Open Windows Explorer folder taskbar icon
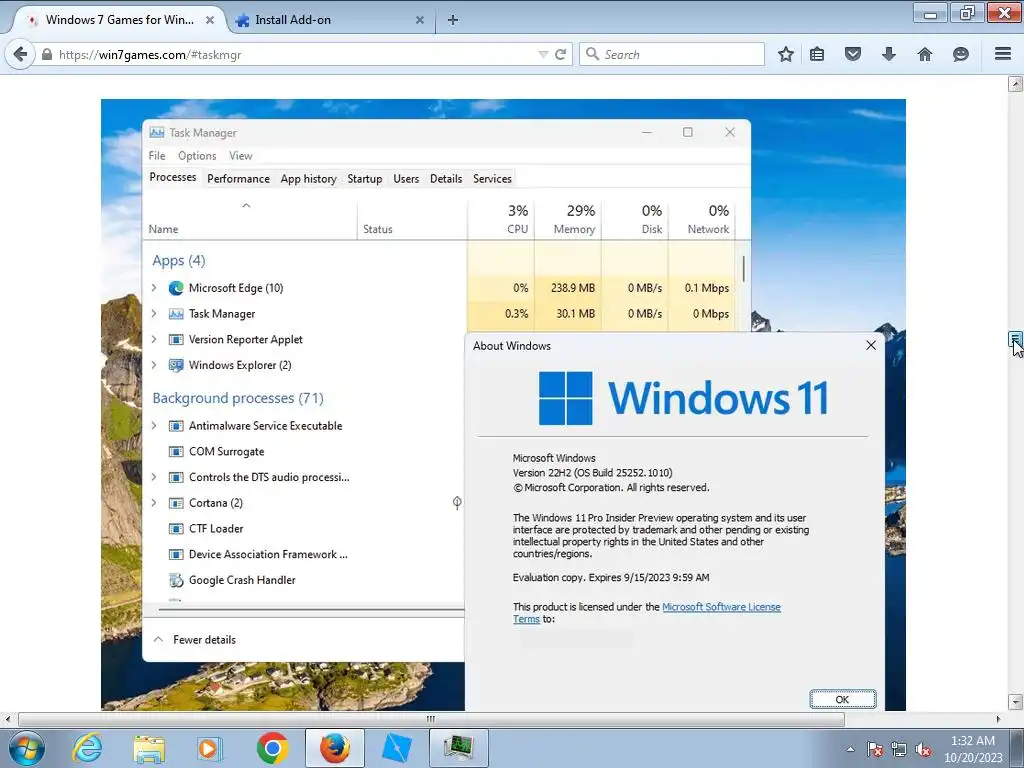Viewport: 1024px width, 768px height. pos(149,748)
